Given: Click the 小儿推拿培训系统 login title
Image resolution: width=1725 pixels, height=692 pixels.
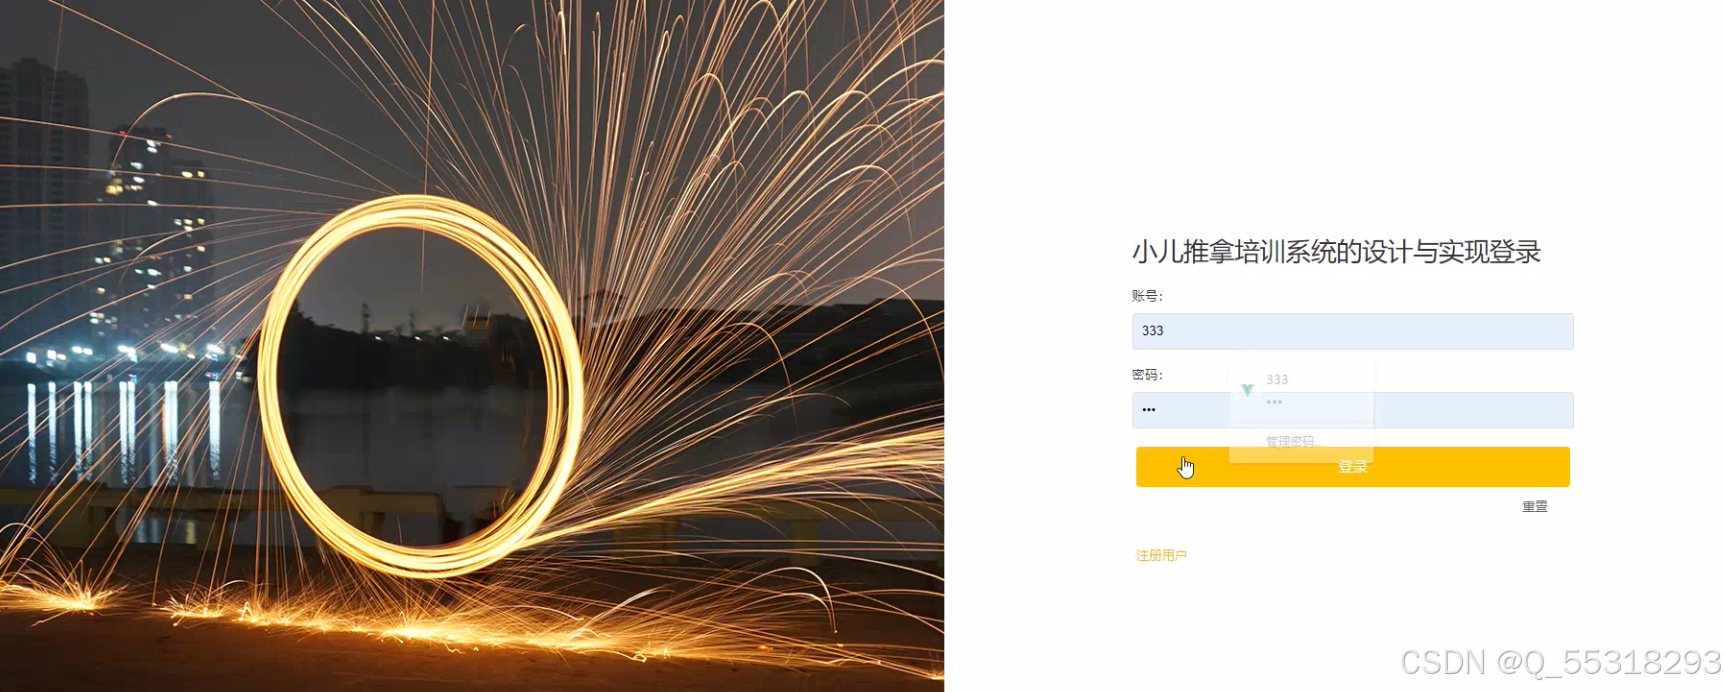Looking at the screenshot, I should [x=1336, y=252].
